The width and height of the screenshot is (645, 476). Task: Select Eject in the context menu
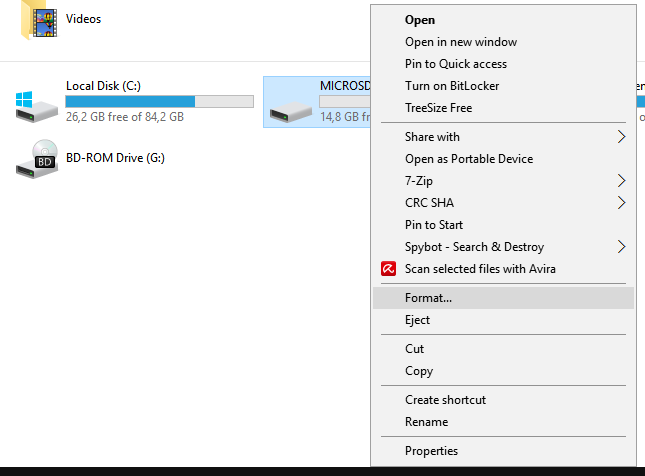click(417, 320)
